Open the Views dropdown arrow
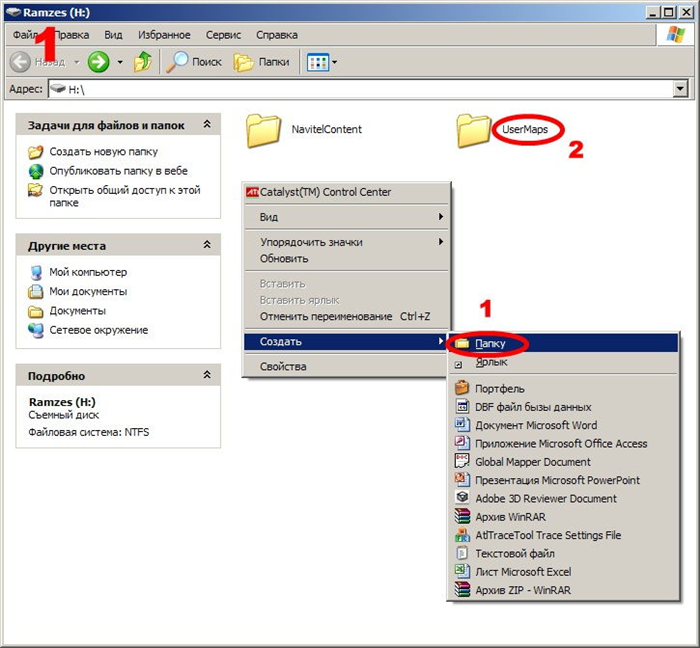The image size is (700, 648). click(x=334, y=62)
